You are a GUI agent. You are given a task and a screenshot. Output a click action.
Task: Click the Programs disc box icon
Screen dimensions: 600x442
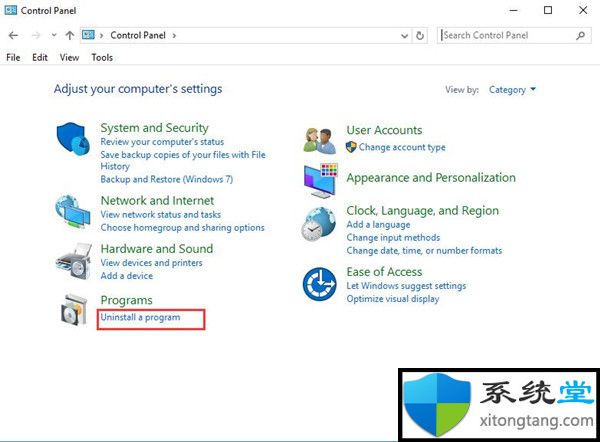[72, 310]
